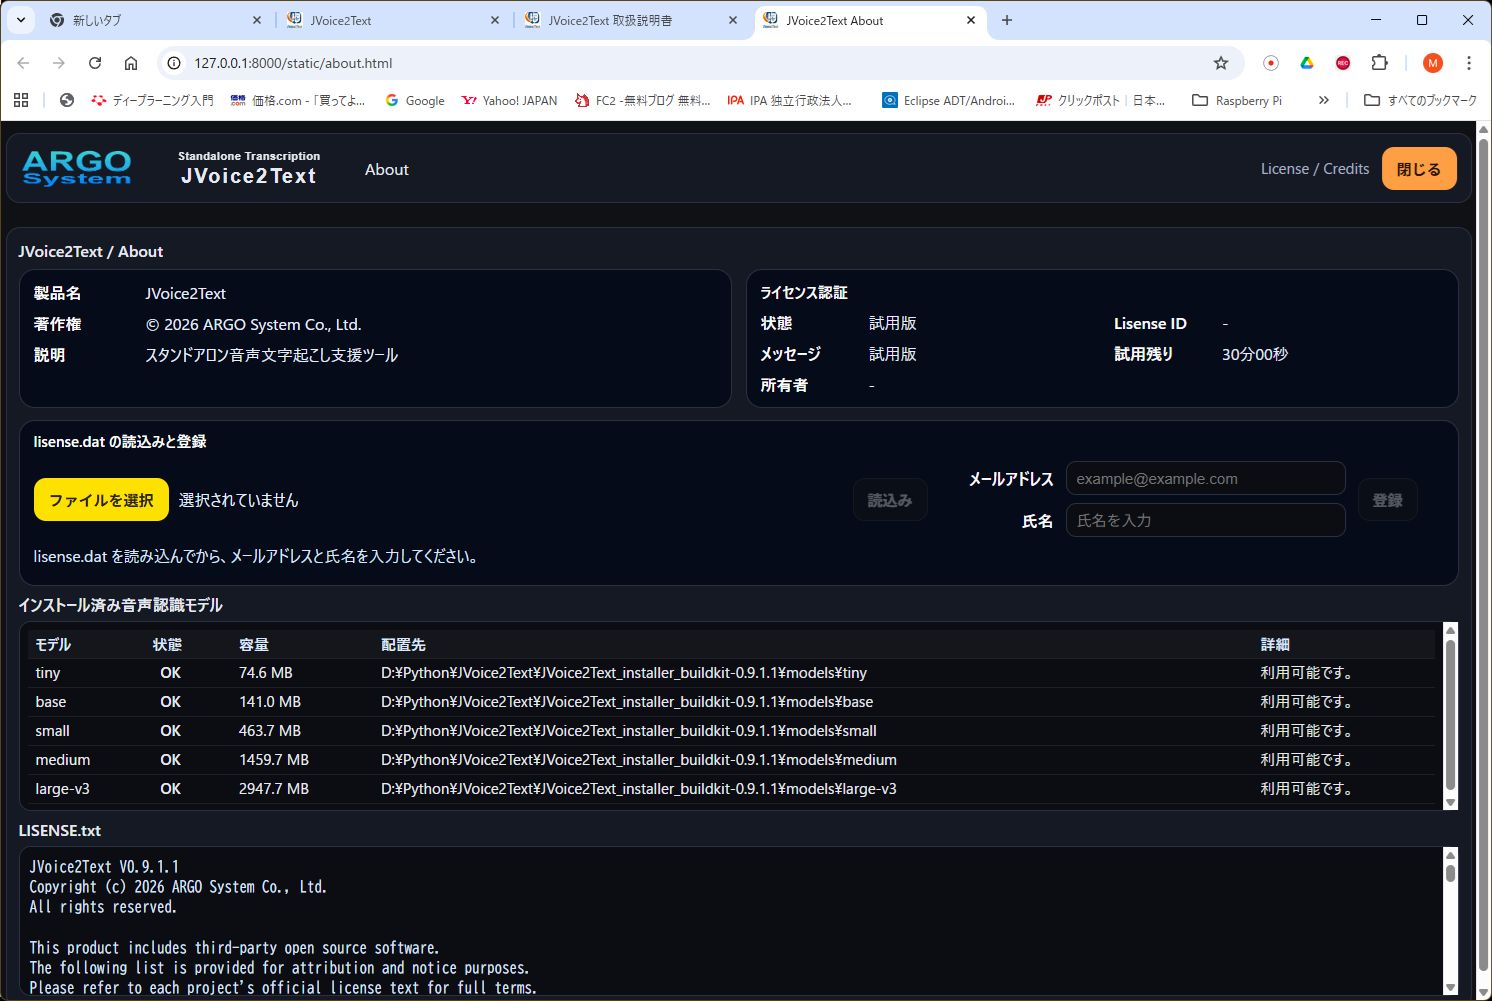Open the Chrome profile M avatar
Viewport: 1492px width, 1001px height.
pos(1433,63)
